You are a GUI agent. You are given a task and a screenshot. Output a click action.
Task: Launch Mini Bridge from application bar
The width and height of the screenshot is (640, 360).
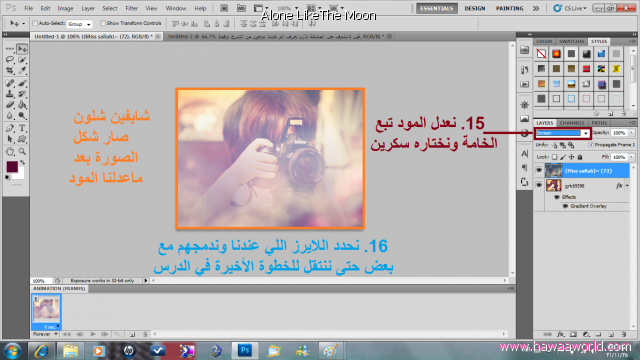click(241, 8)
